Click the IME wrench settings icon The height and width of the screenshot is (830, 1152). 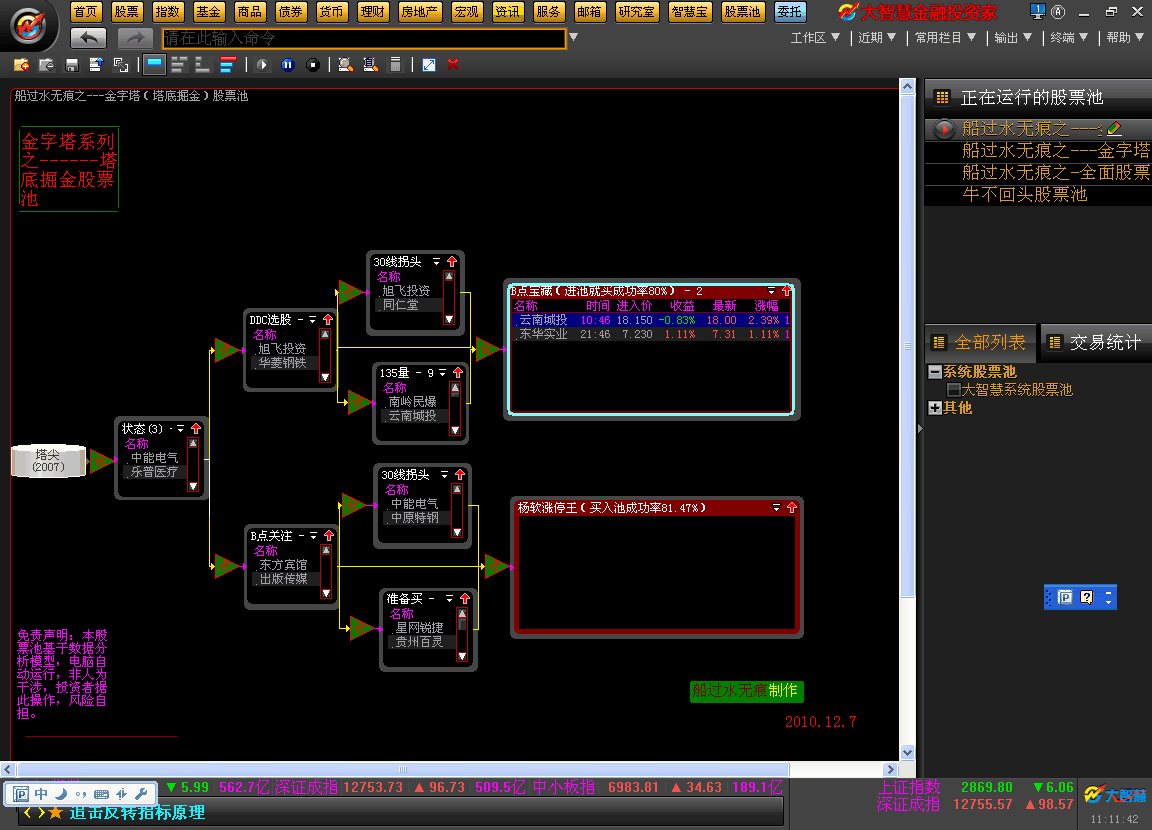coord(142,793)
